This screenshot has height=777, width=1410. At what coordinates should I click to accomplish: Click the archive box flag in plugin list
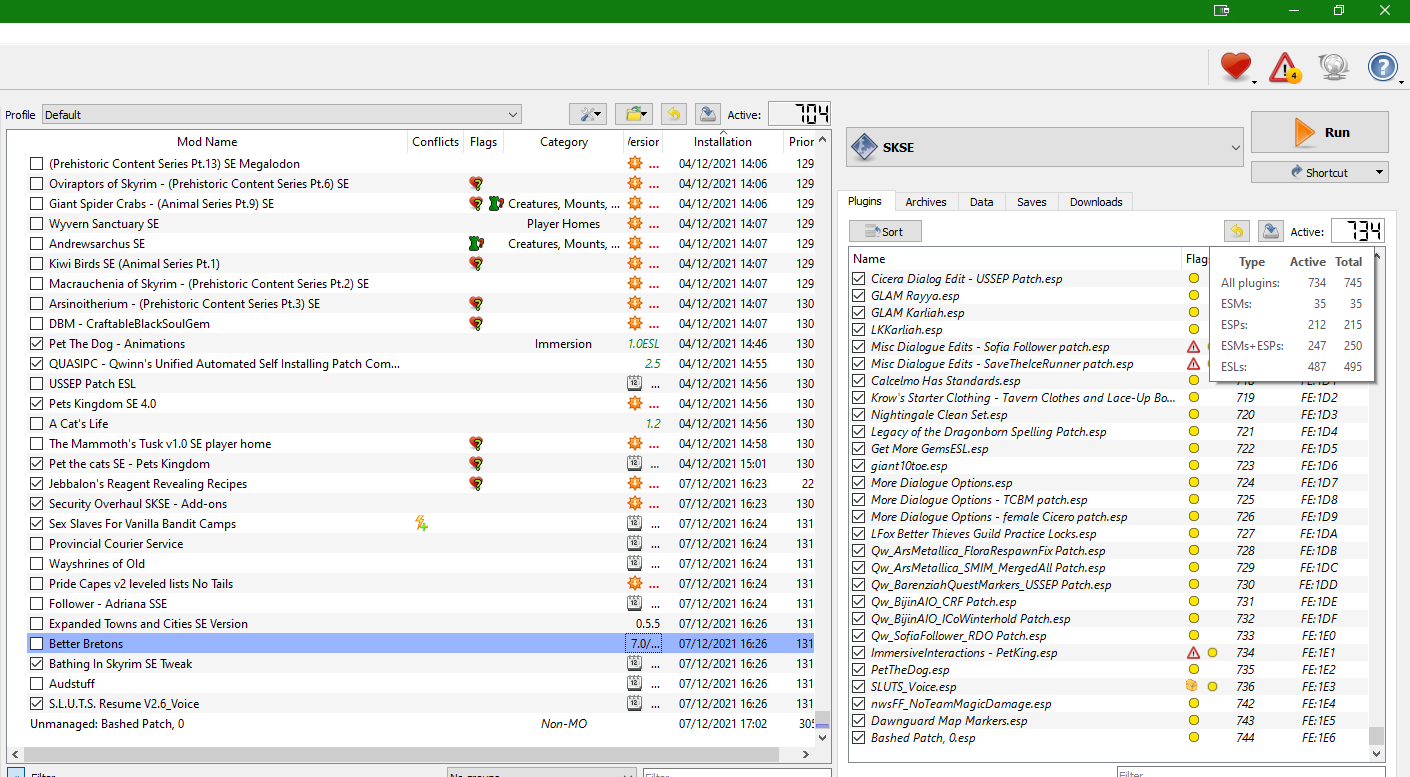[x=1192, y=687]
